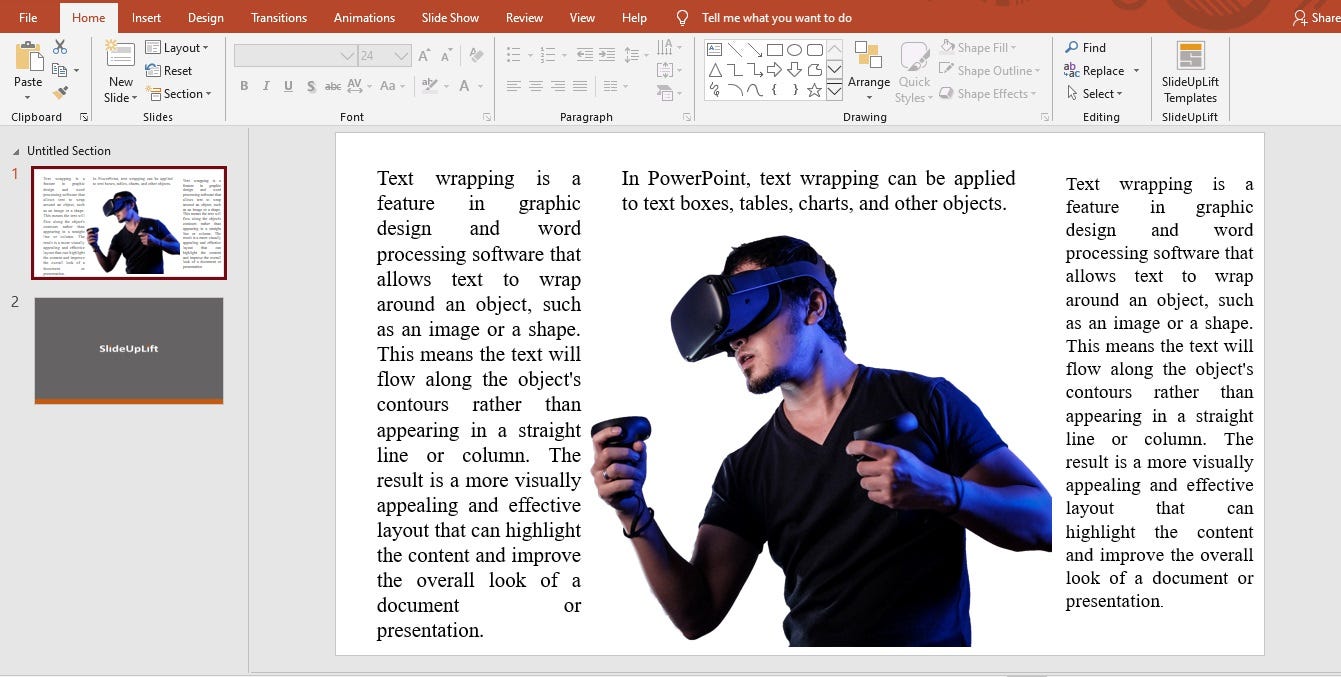Open the Animations tab
This screenshot has height=677, width=1341.
pyautogui.click(x=364, y=18)
